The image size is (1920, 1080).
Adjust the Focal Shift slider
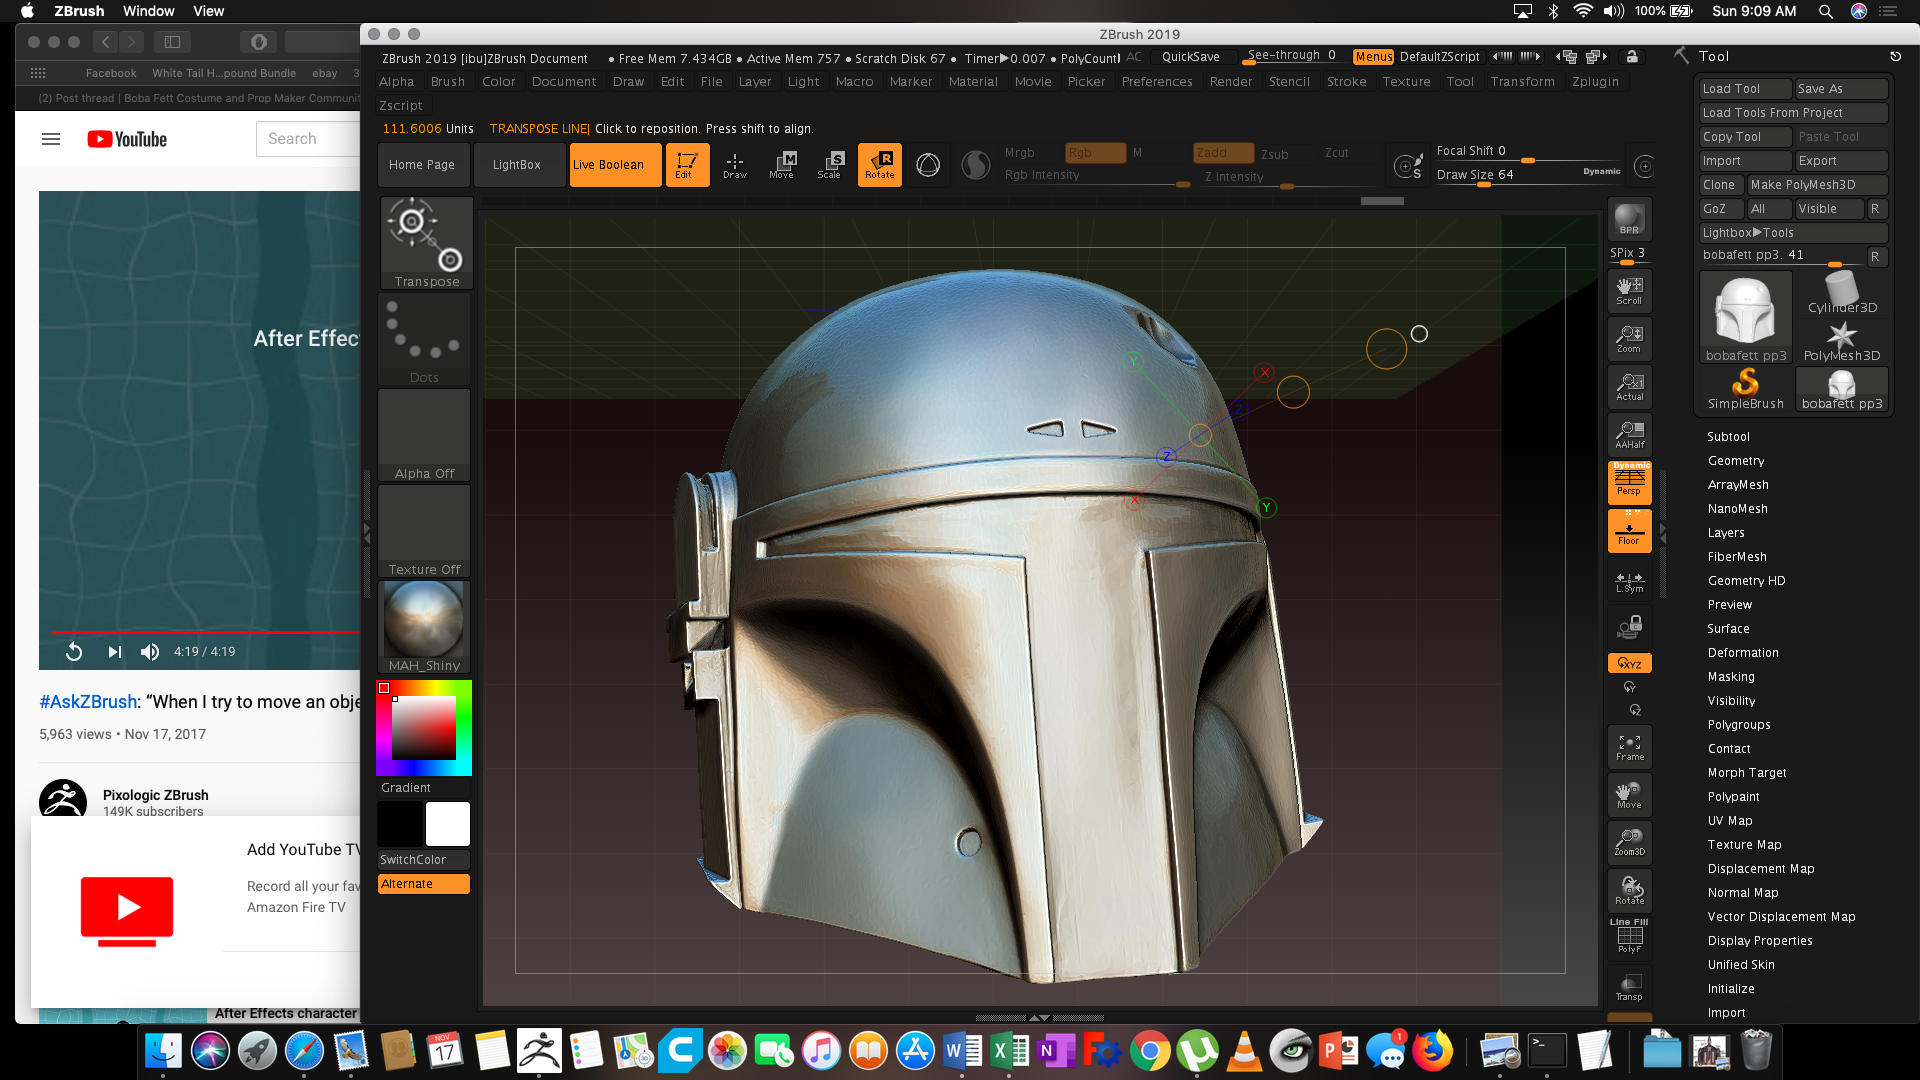tap(1527, 151)
